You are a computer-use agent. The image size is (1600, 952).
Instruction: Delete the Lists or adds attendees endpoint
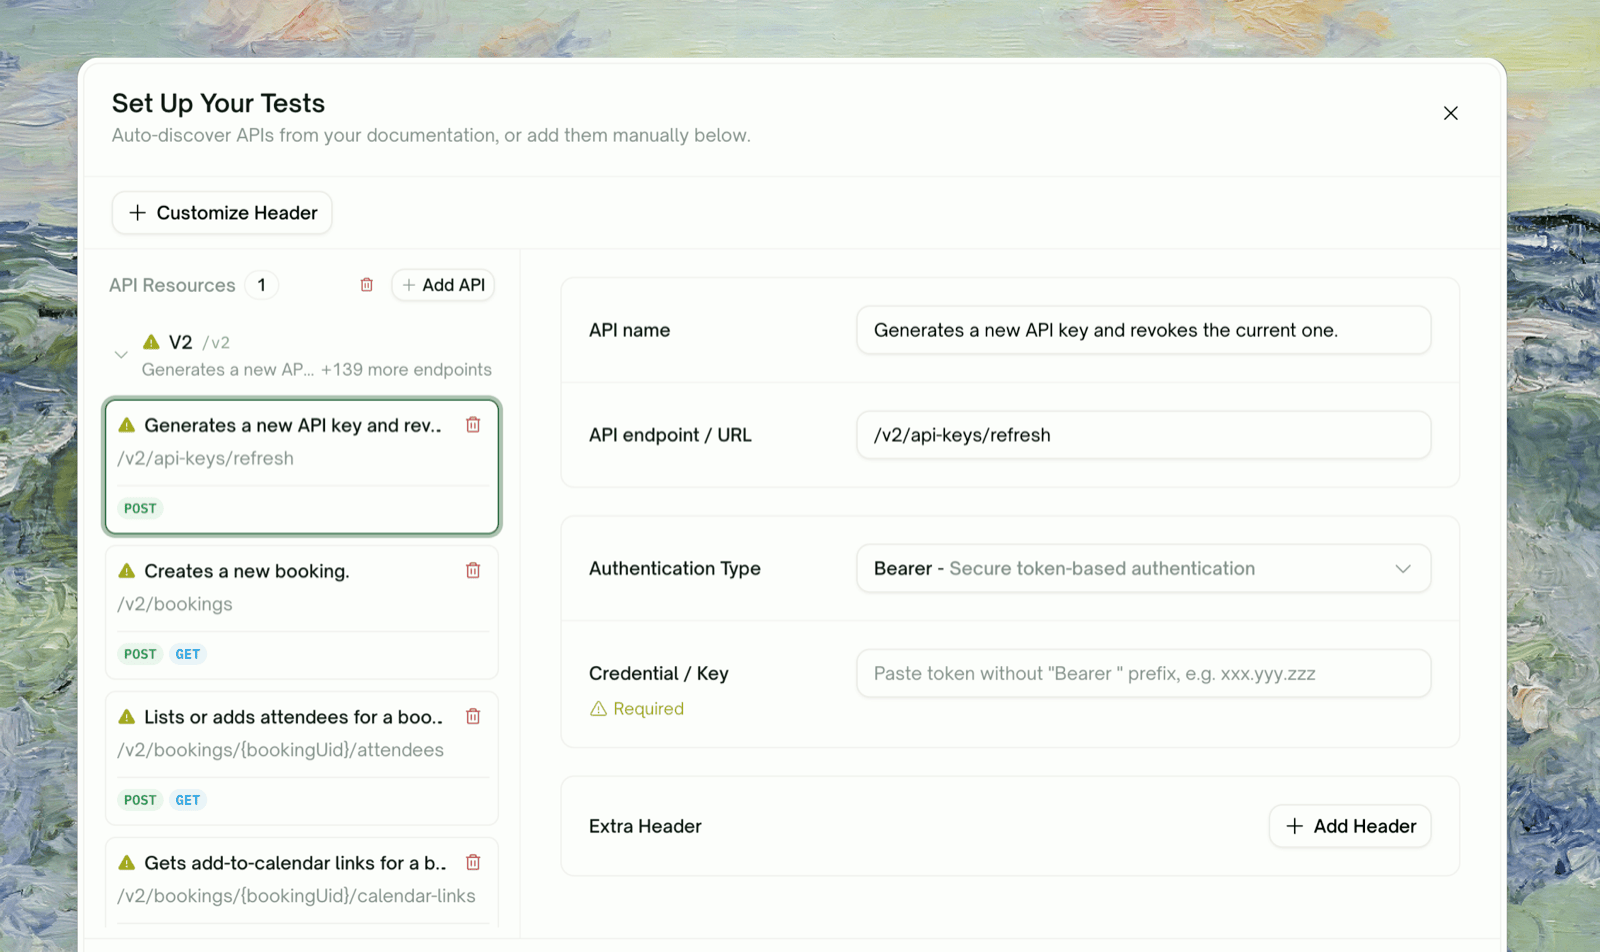[473, 717]
